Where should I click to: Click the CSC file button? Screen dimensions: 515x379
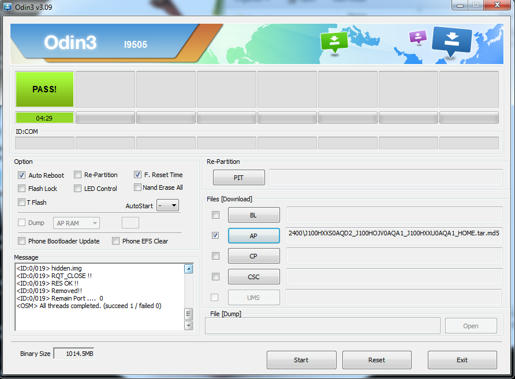254,277
